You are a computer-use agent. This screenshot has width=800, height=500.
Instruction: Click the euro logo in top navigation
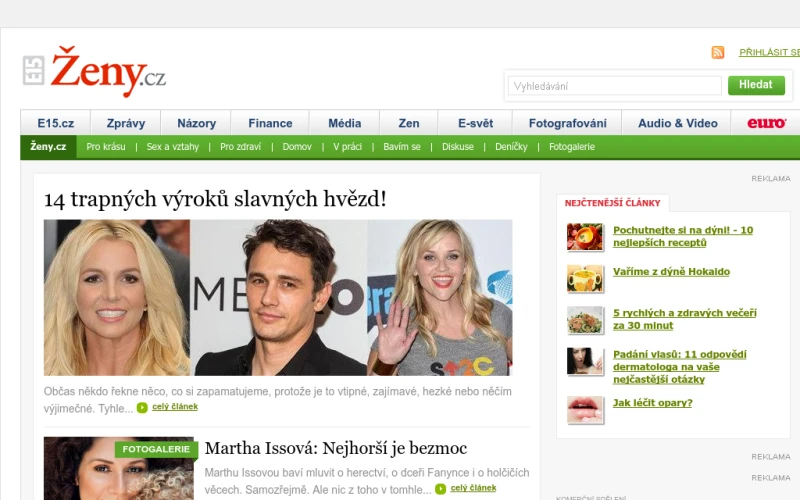766,123
